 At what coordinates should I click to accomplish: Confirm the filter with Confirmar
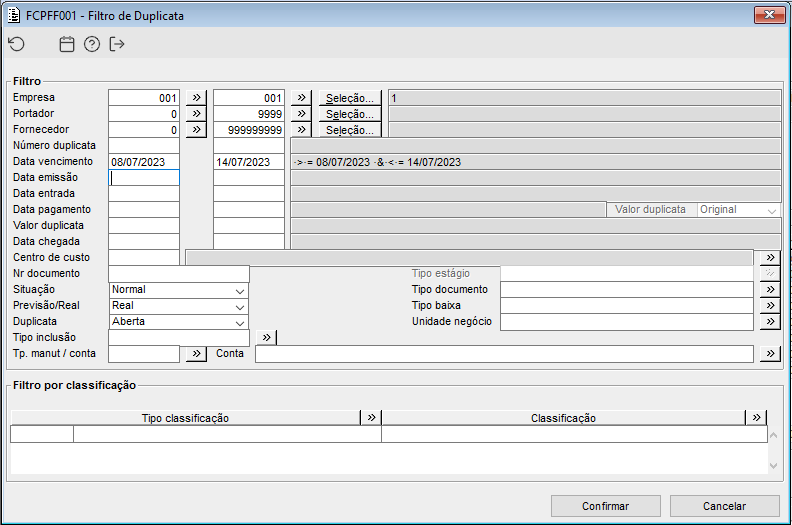[606, 506]
